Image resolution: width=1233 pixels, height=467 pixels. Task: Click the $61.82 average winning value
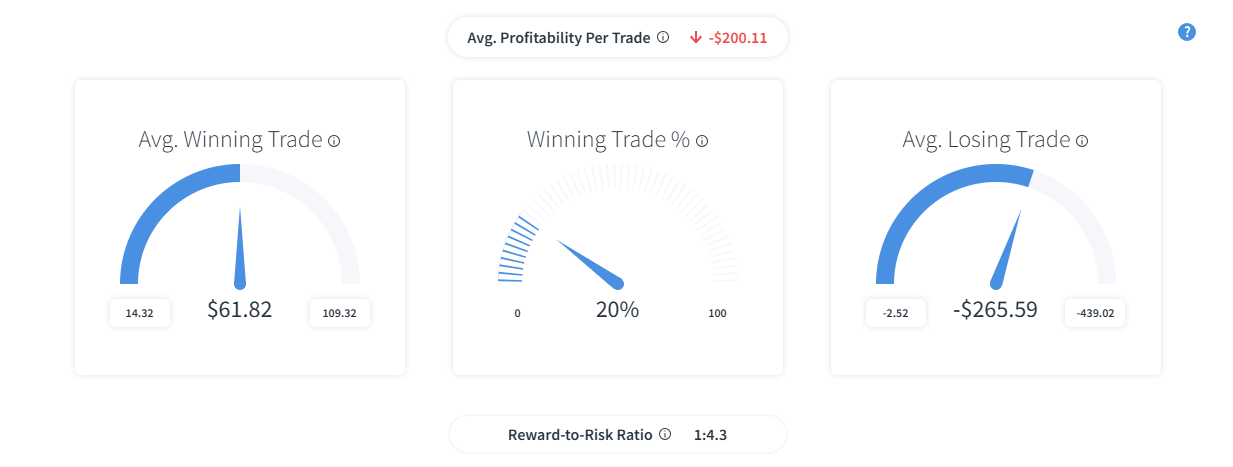click(240, 309)
